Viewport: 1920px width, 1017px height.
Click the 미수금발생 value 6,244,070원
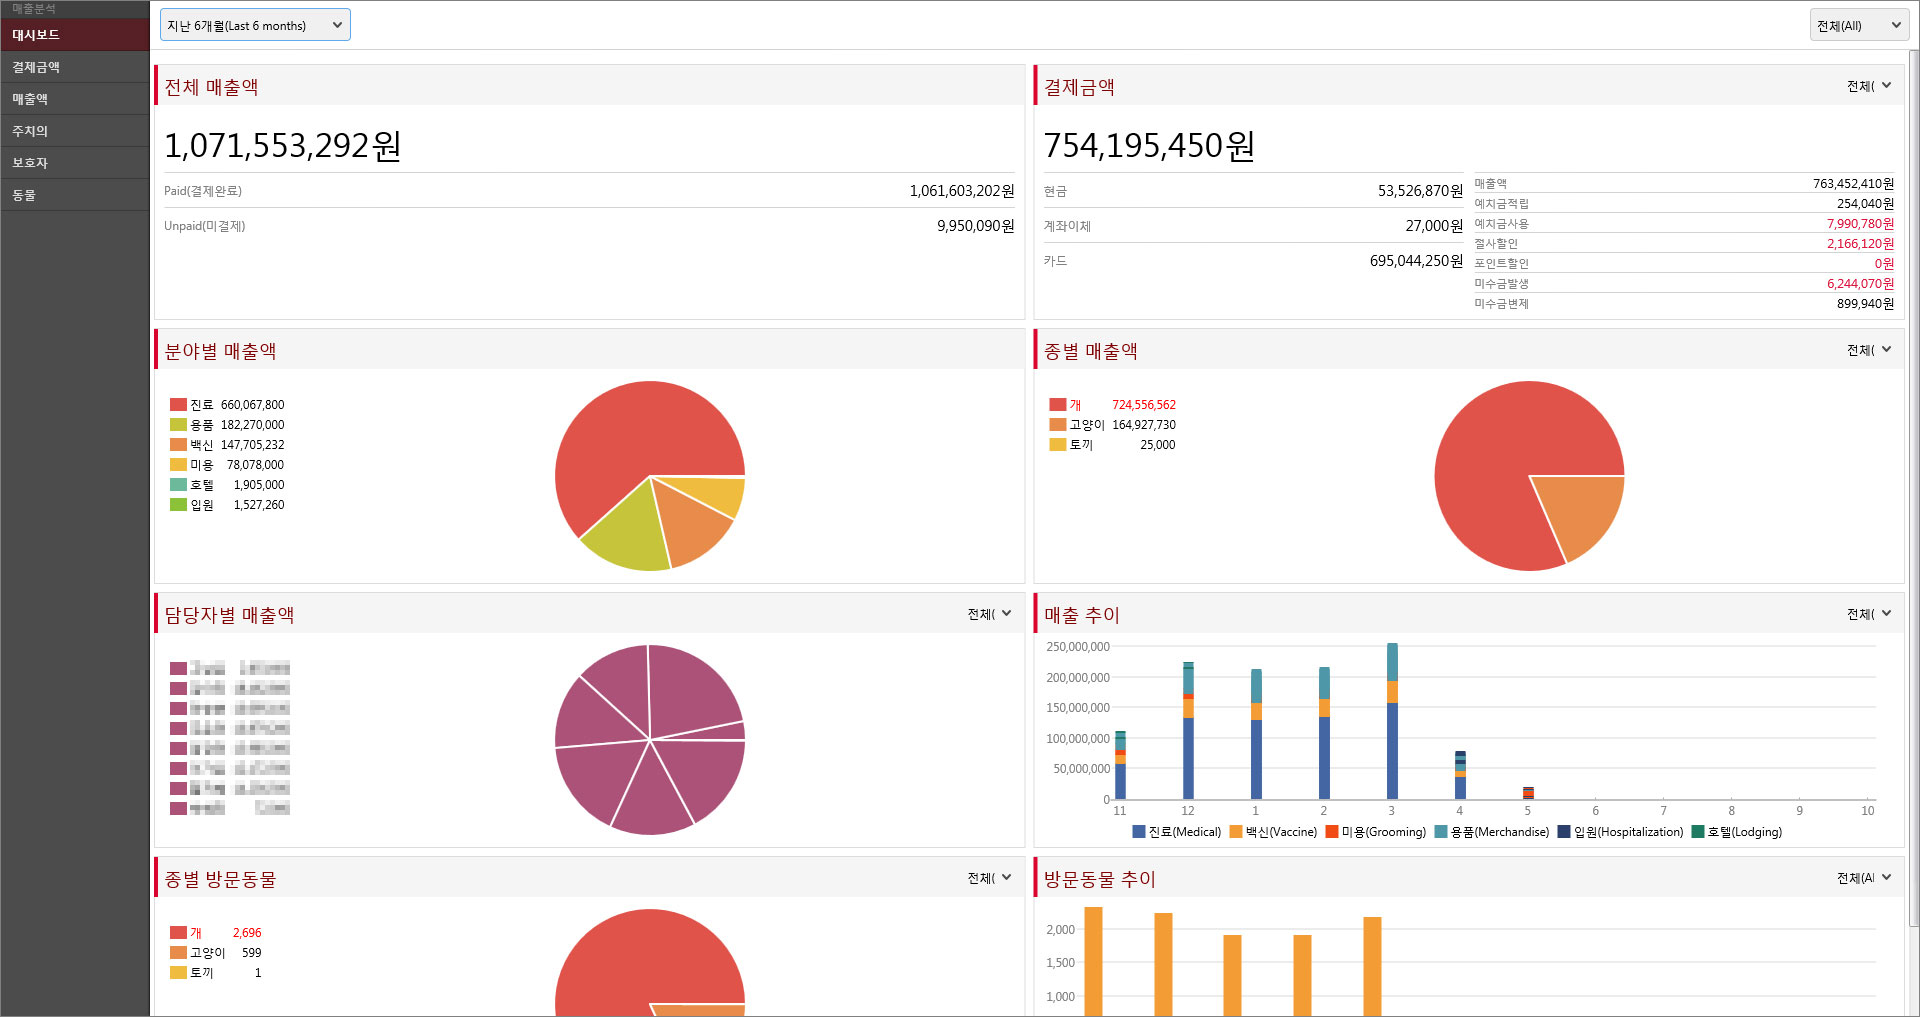pyautogui.click(x=1860, y=284)
